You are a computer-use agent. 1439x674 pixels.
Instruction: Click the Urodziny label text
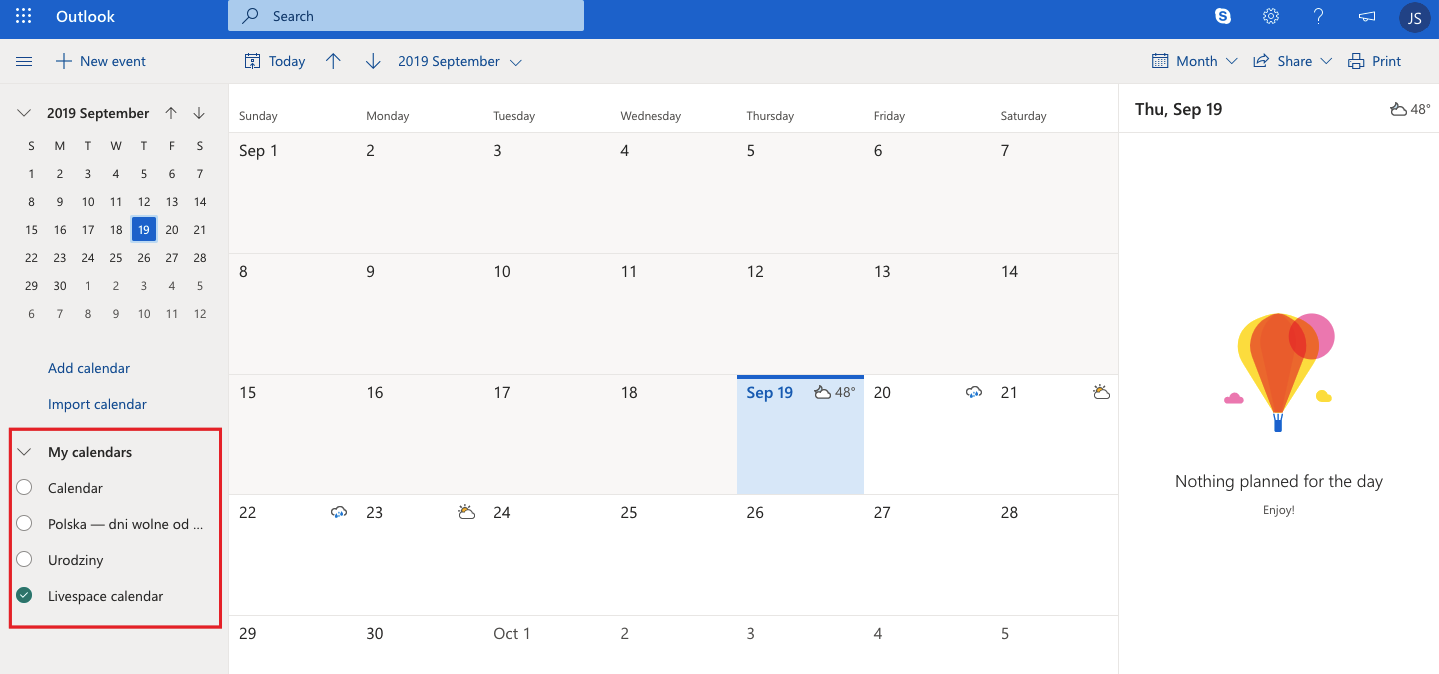(x=75, y=560)
